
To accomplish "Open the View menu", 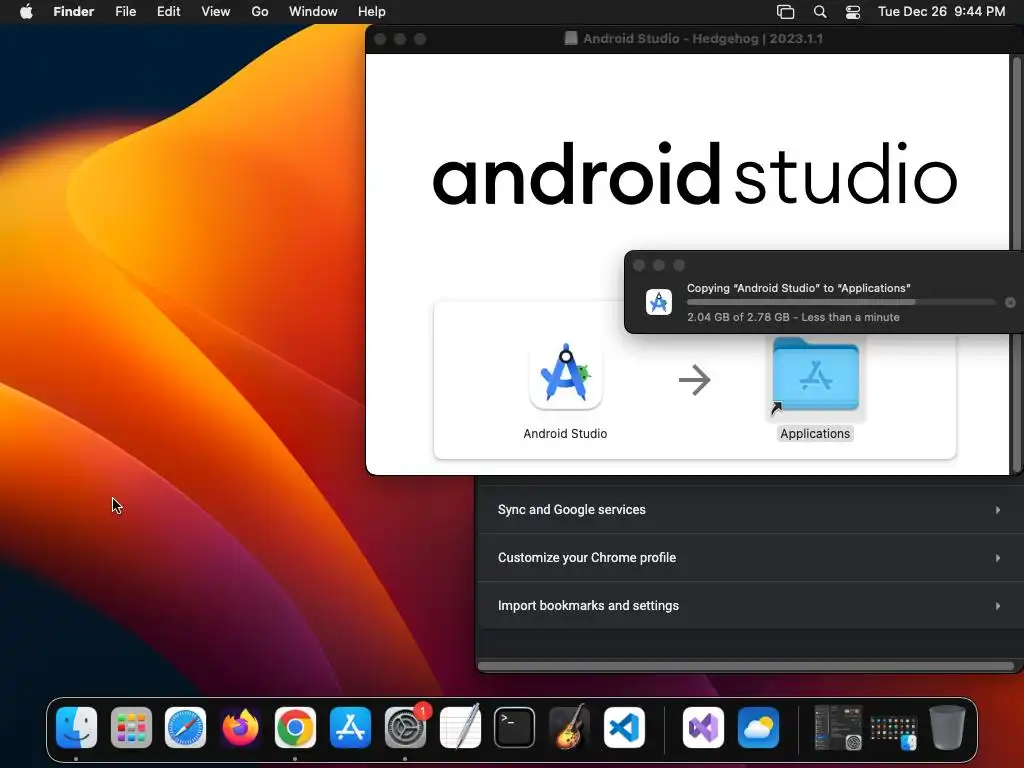I will tap(216, 12).
